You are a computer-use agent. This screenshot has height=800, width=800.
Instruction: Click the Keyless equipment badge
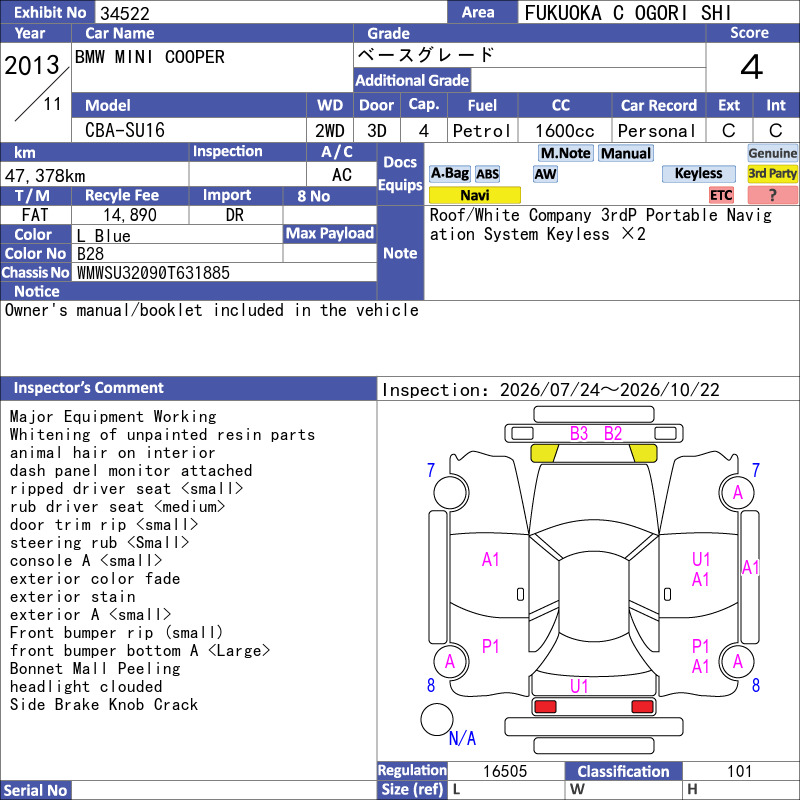point(698,173)
